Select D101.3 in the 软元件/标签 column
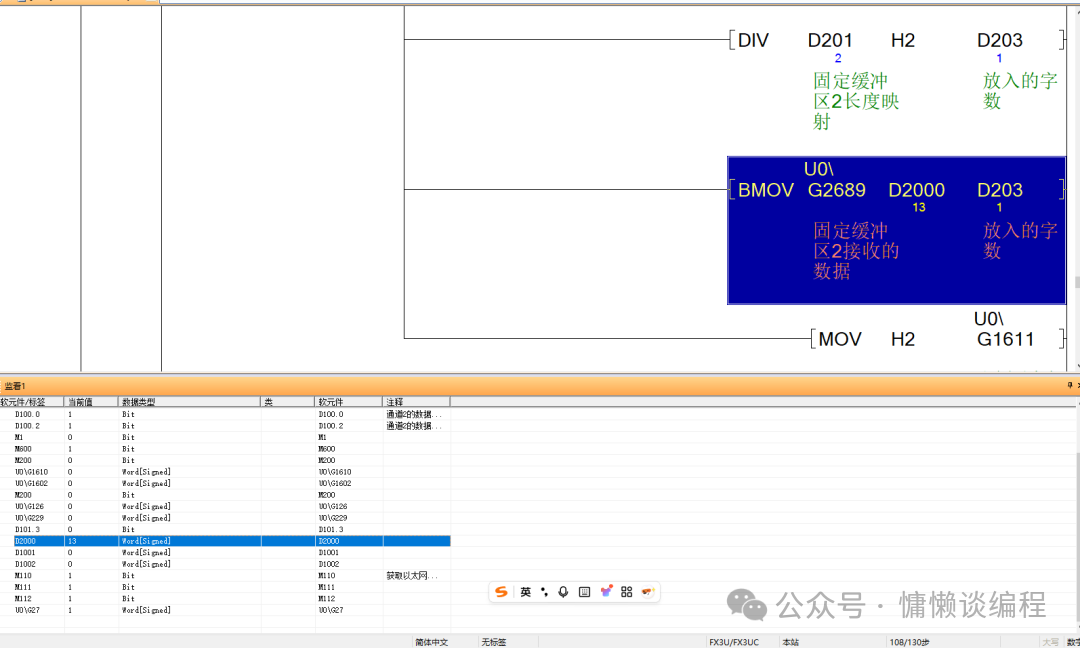The image size is (1080, 648). point(28,530)
